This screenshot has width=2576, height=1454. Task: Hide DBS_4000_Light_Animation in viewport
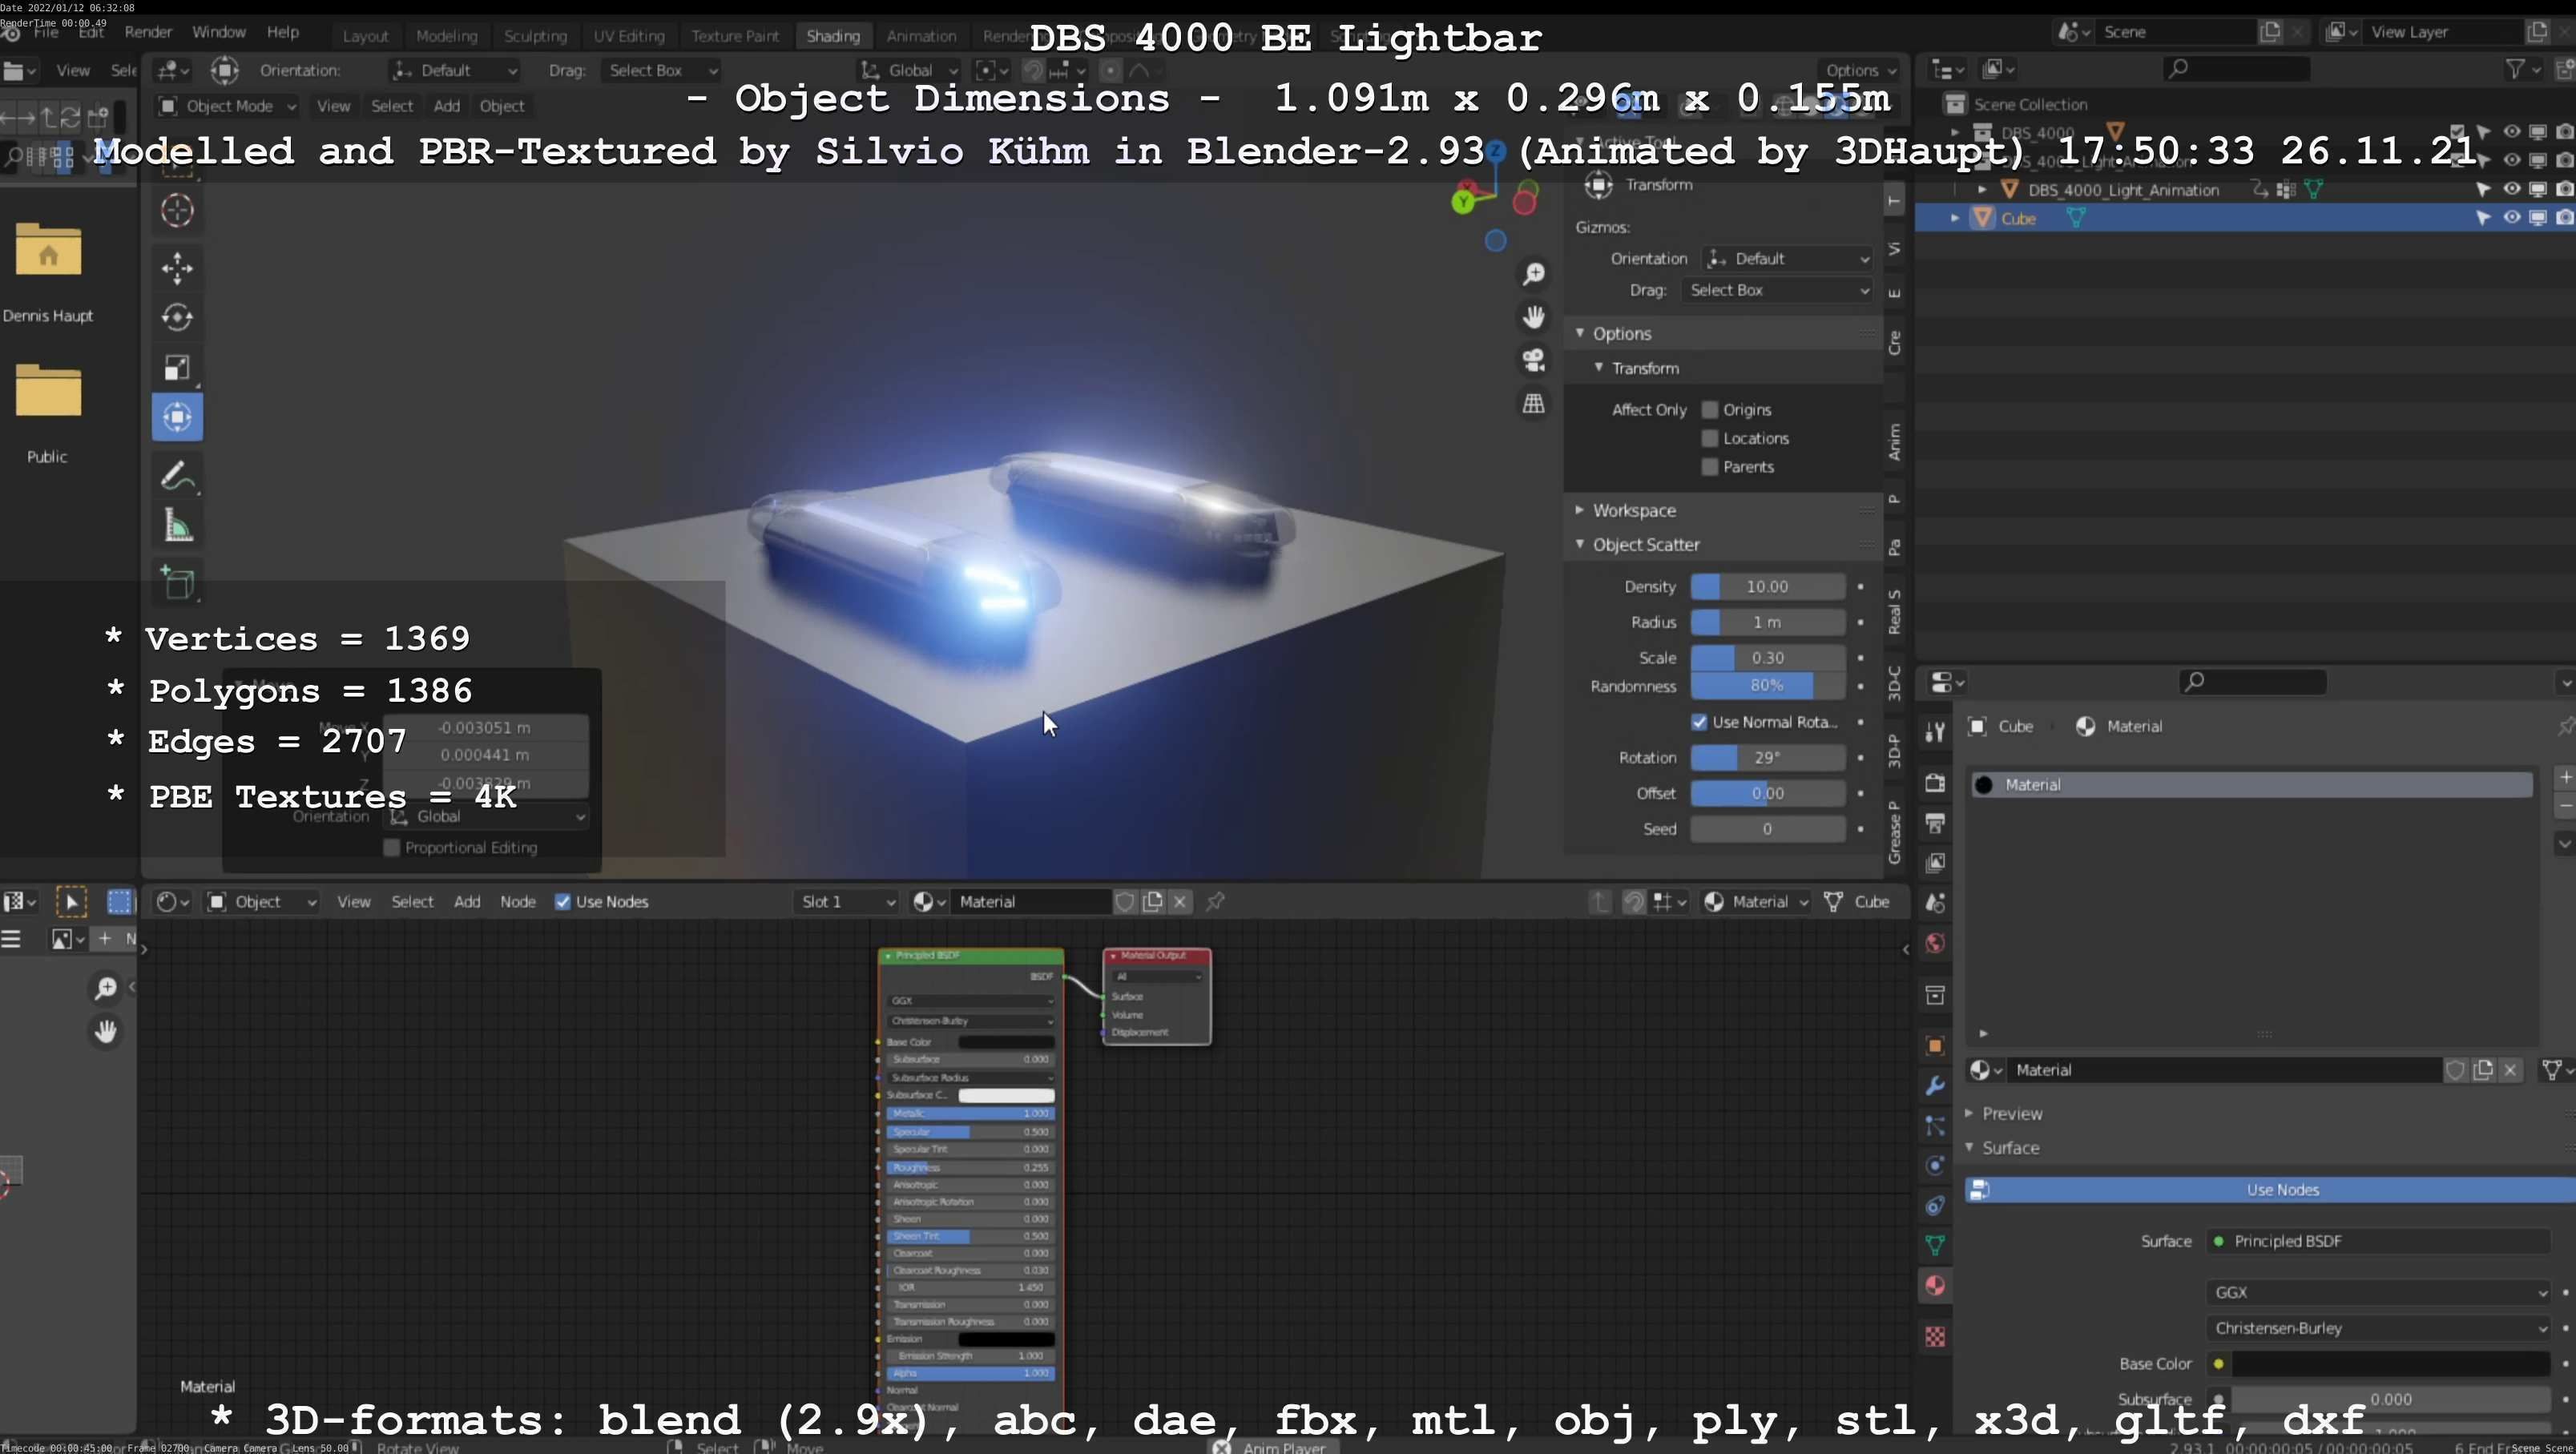point(2511,189)
